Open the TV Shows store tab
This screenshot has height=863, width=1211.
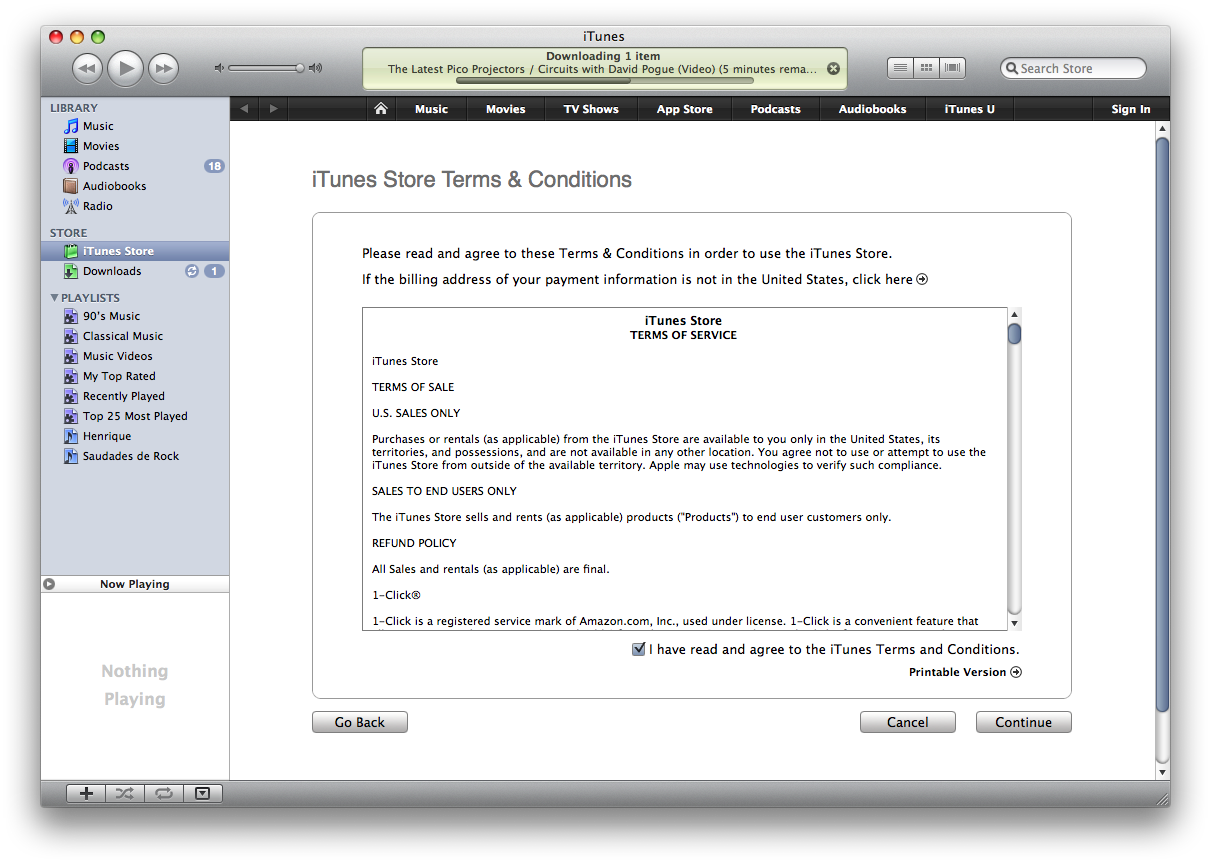pos(591,109)
